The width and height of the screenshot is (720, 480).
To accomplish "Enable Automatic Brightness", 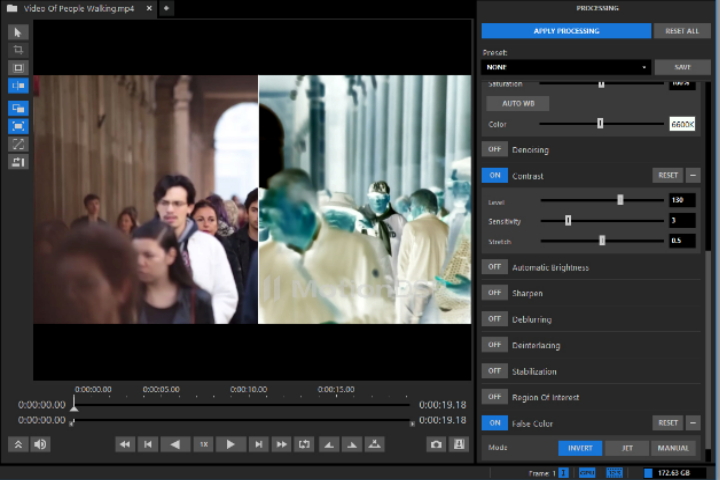I will tap(495, 267).
